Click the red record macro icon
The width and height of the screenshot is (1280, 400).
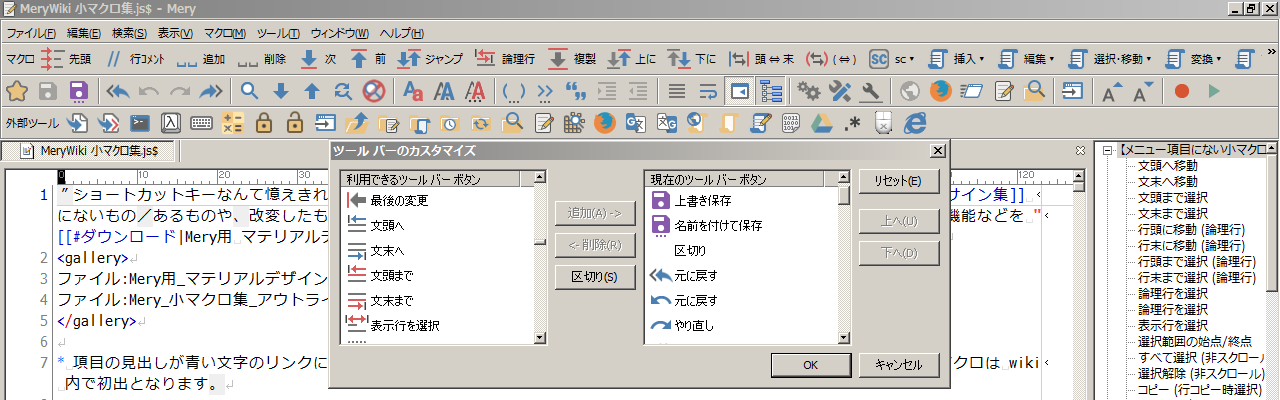click(1182, 92)
